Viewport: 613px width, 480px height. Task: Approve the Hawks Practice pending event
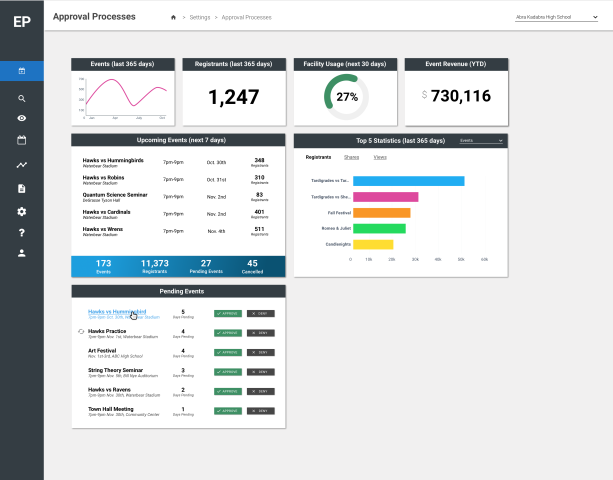(x=227, y=333)
